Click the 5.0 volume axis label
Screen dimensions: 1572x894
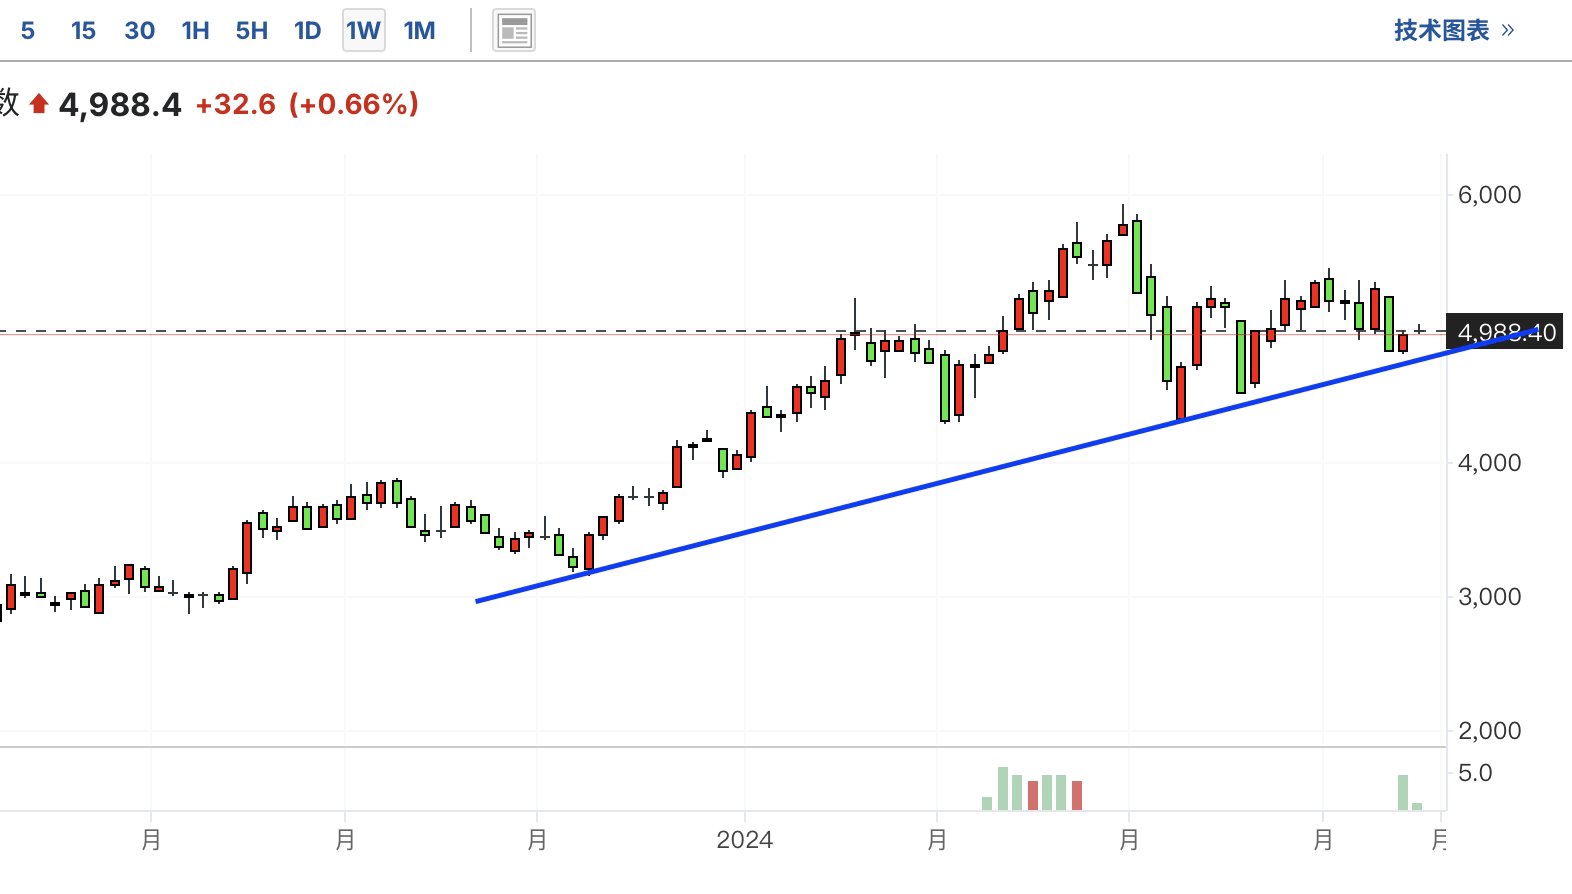tap(1475, 773)
